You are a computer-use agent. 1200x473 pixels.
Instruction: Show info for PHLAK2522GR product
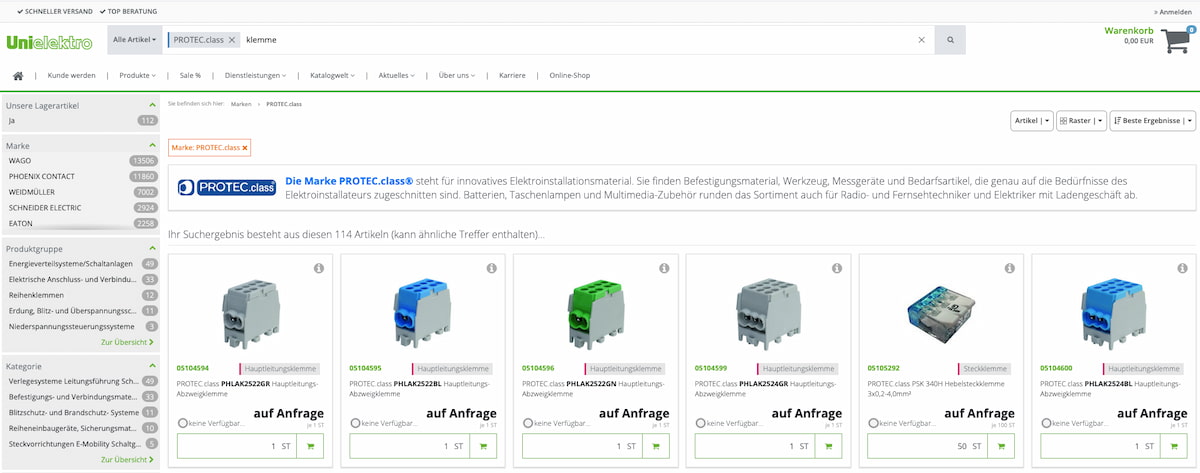pyautogui.click(x=319, y=269)
